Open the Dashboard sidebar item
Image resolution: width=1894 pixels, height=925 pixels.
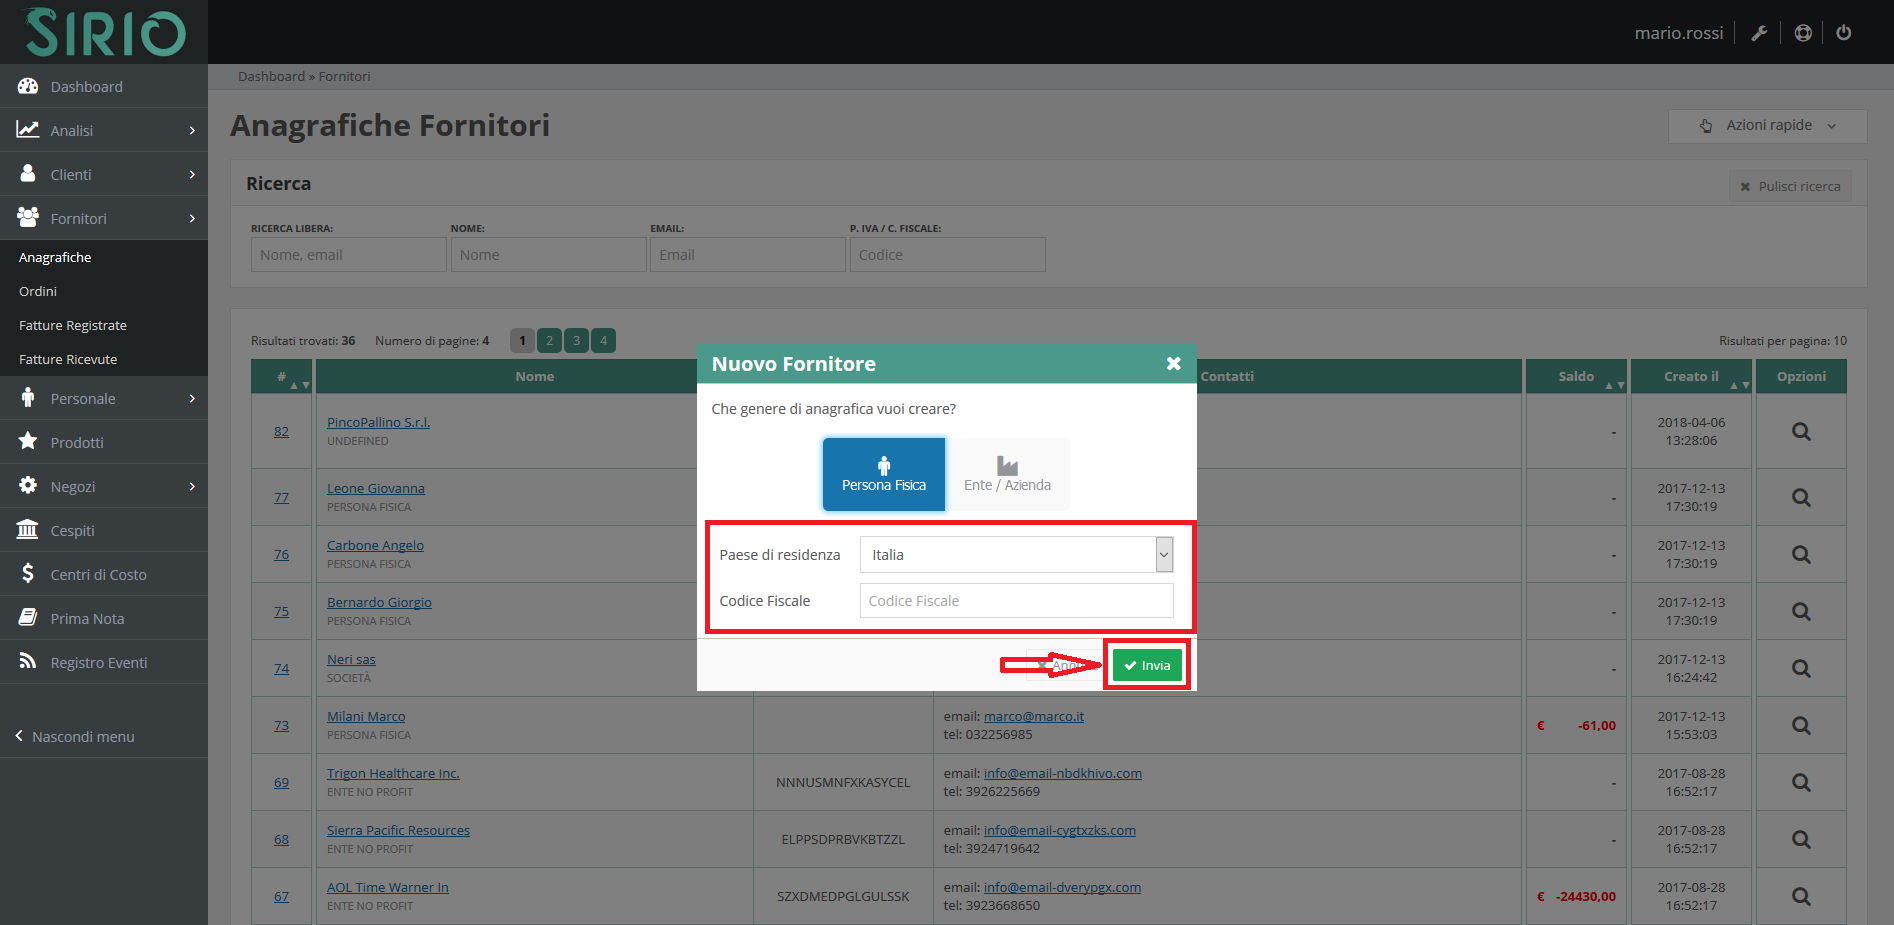[86, 87]
